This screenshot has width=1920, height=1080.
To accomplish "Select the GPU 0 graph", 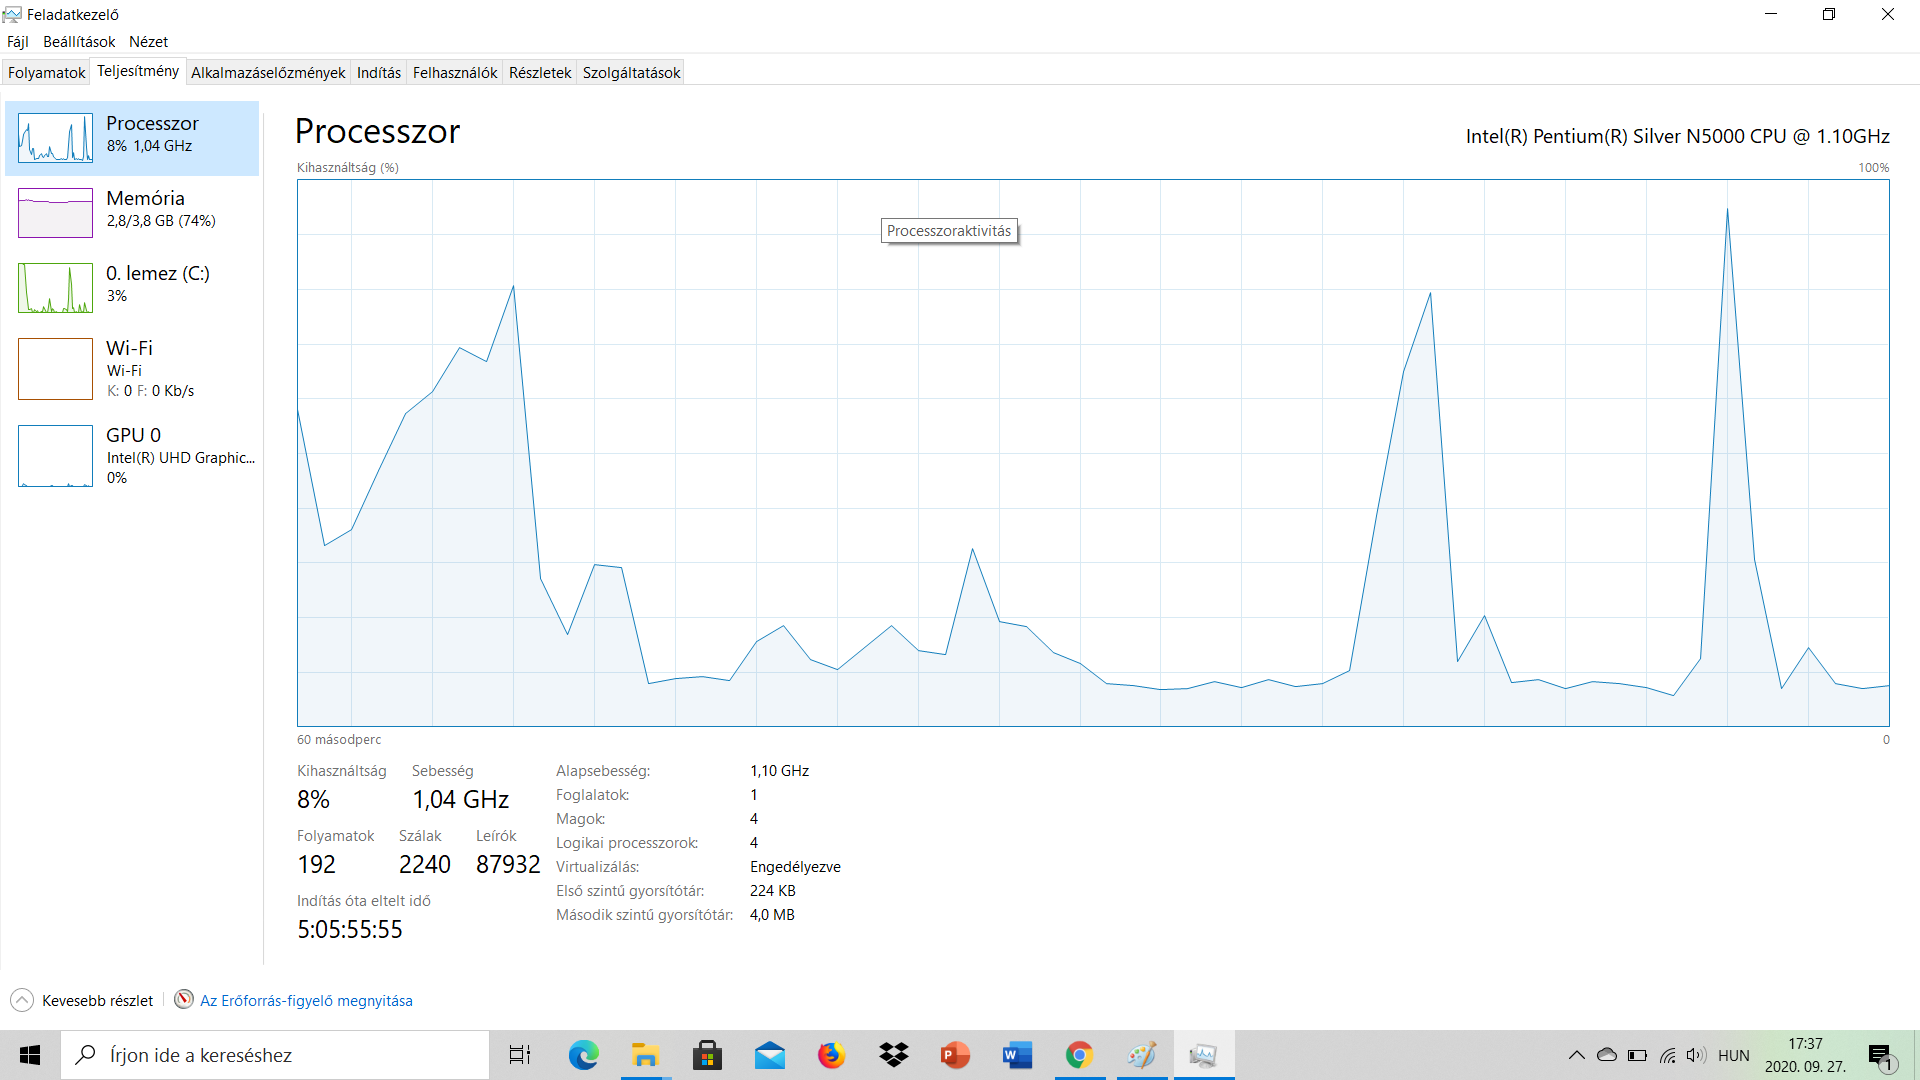I will pos(56,456).
